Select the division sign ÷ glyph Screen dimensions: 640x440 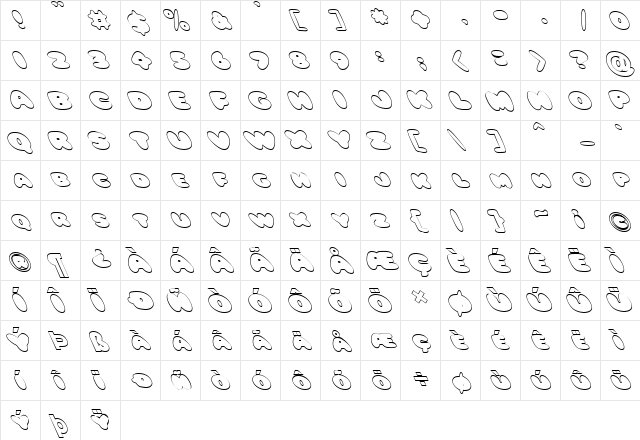[420, 380]
